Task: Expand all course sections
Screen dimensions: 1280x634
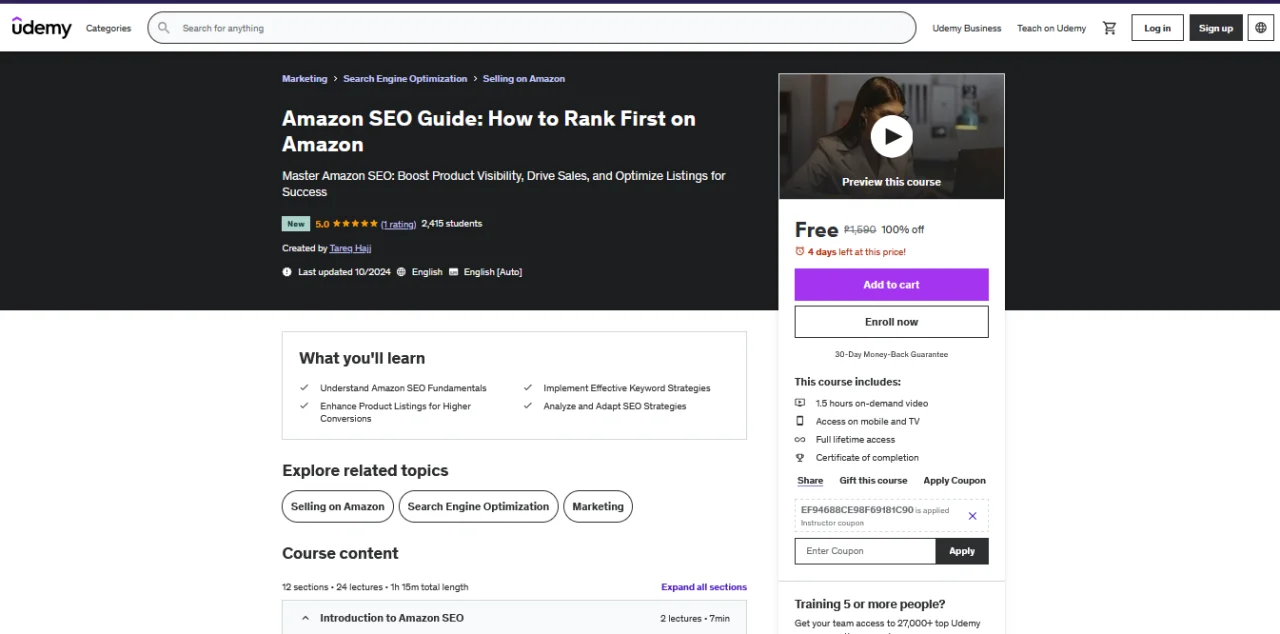Action: (x=704, y=587)
